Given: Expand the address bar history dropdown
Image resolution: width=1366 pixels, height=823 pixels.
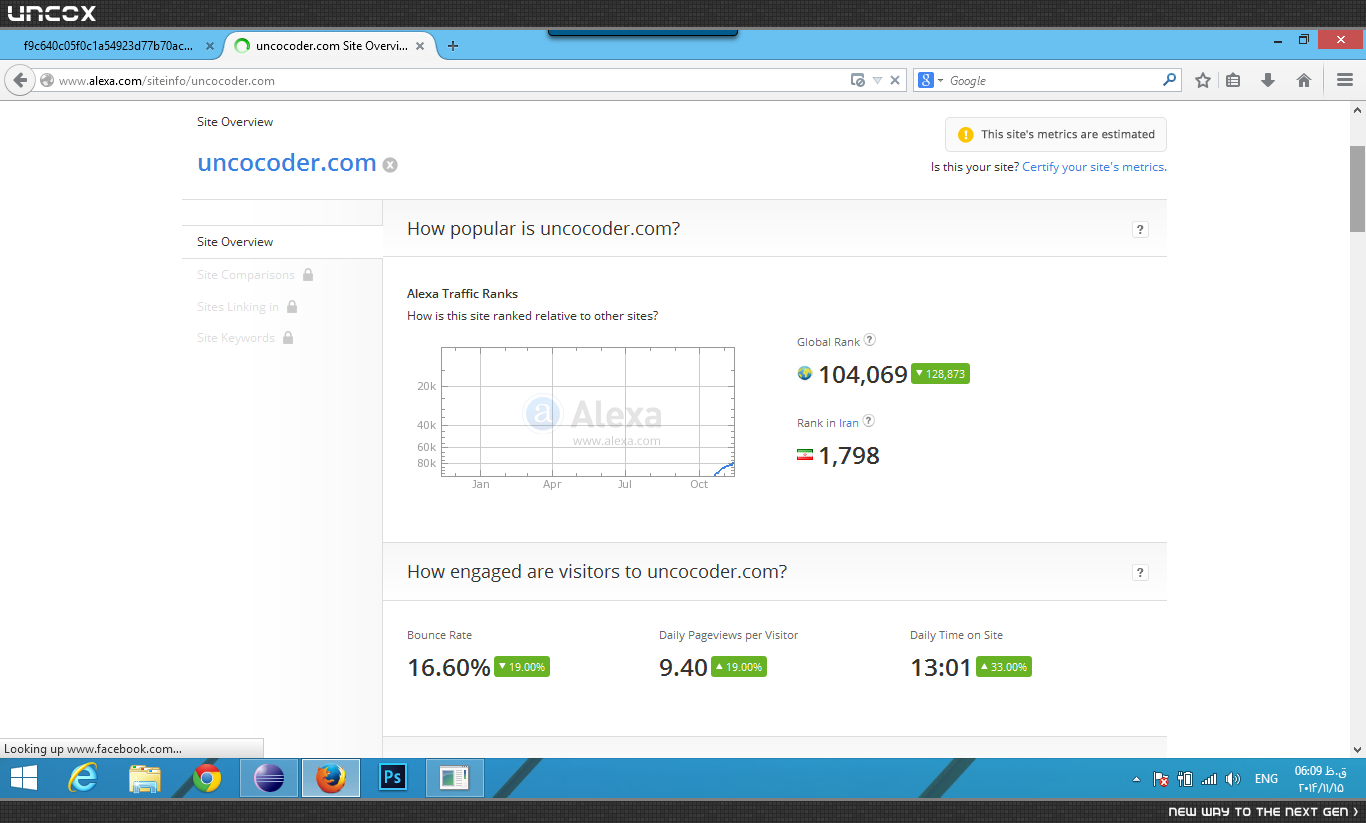Looking at the screenshot, I should coord(877,81).
